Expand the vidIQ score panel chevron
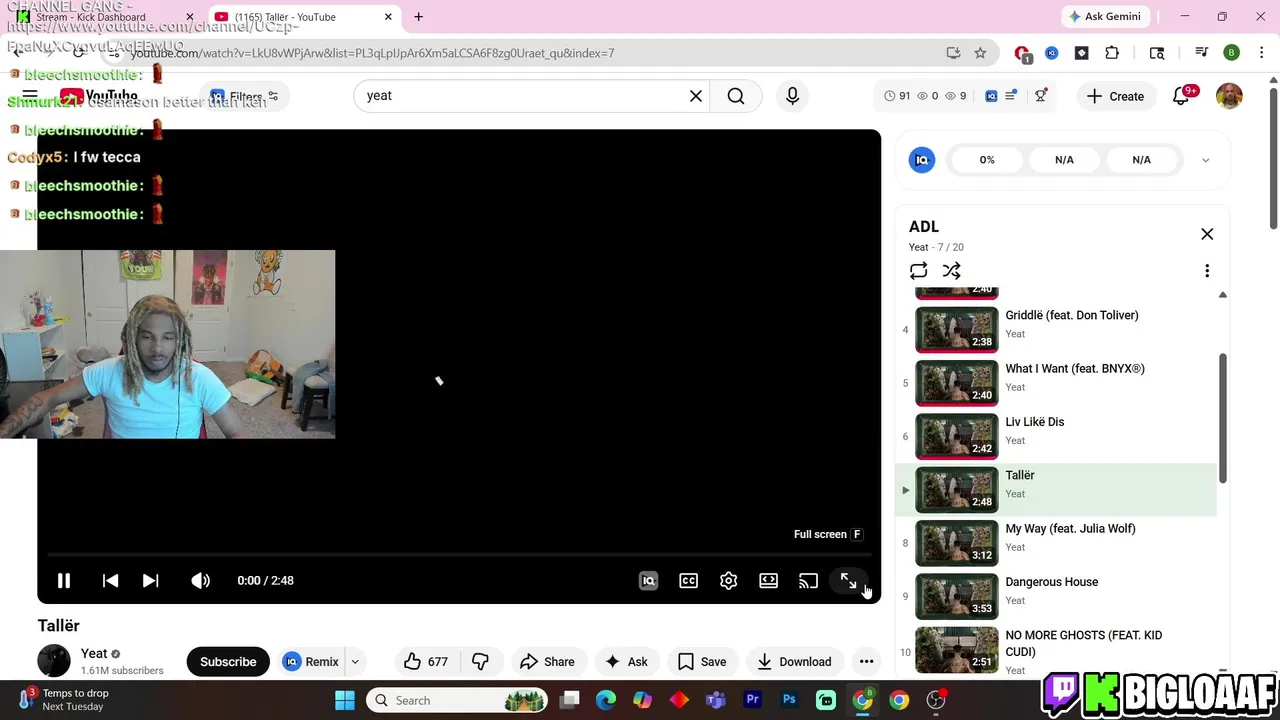 [1205, 160]
